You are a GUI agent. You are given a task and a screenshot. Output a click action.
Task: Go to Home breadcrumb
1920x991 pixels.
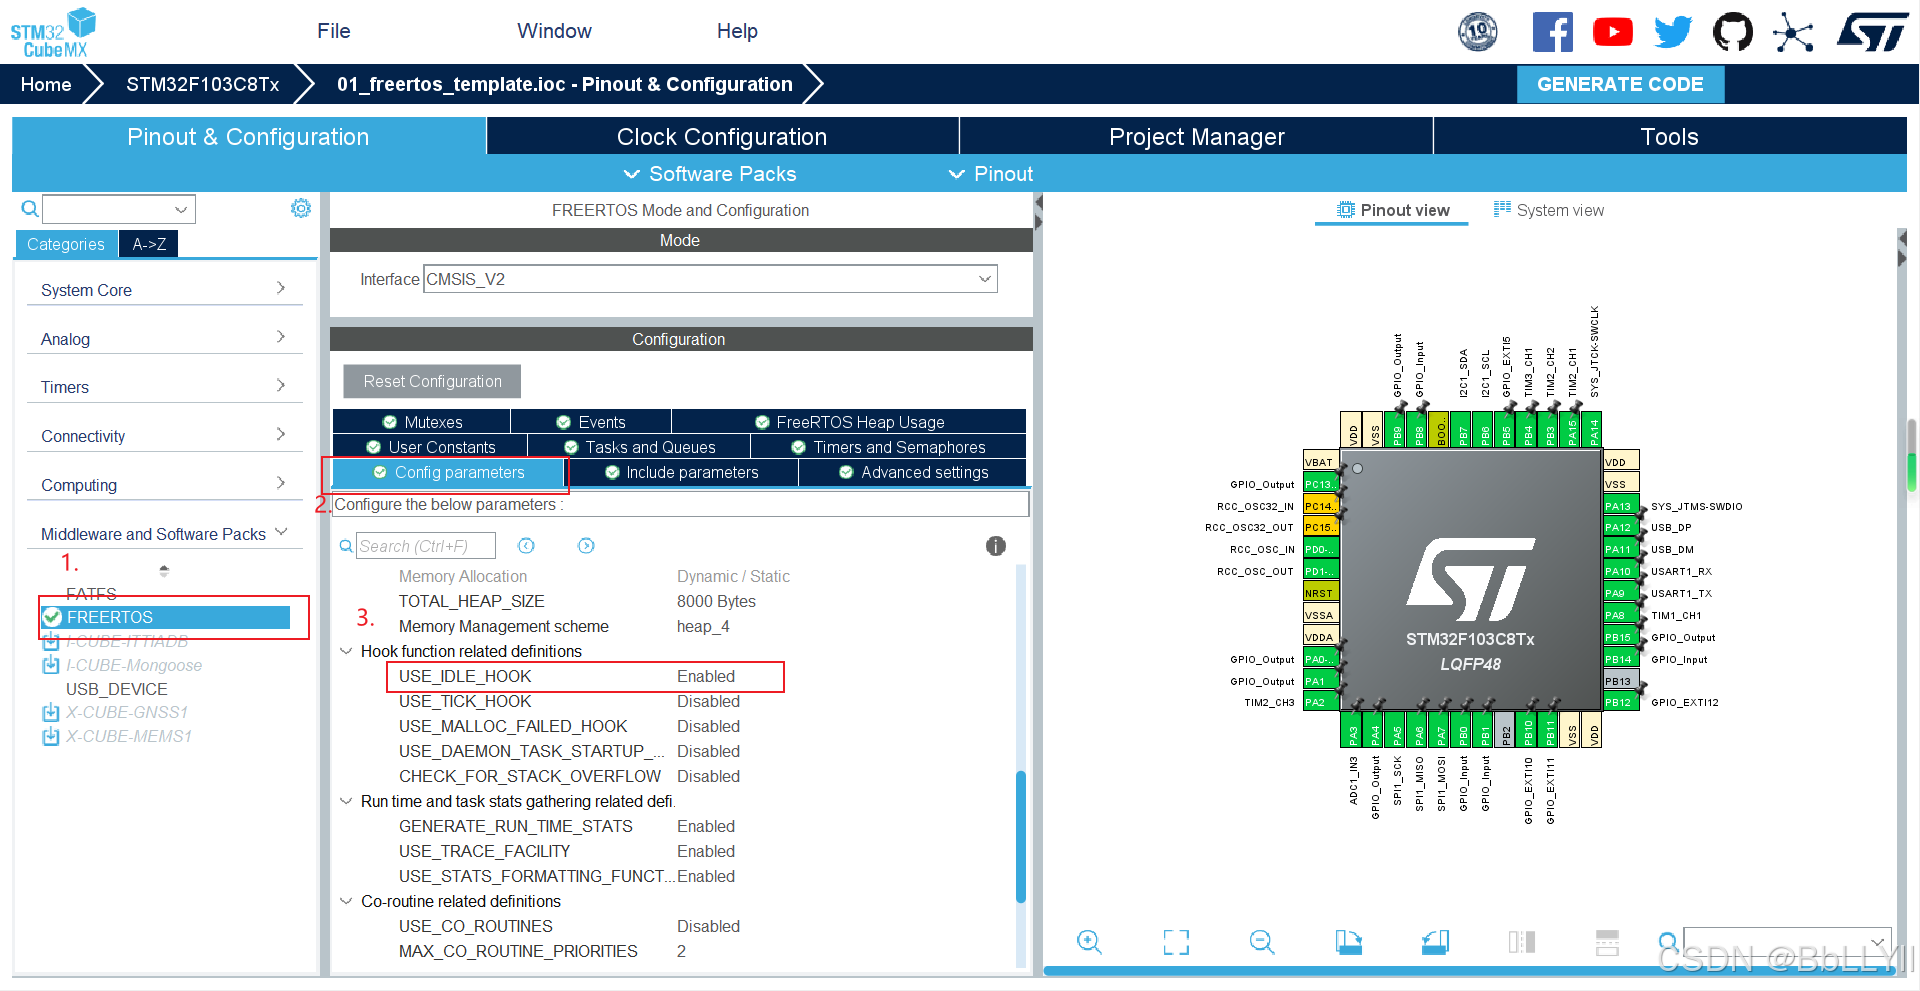click(x=46, y=84)
